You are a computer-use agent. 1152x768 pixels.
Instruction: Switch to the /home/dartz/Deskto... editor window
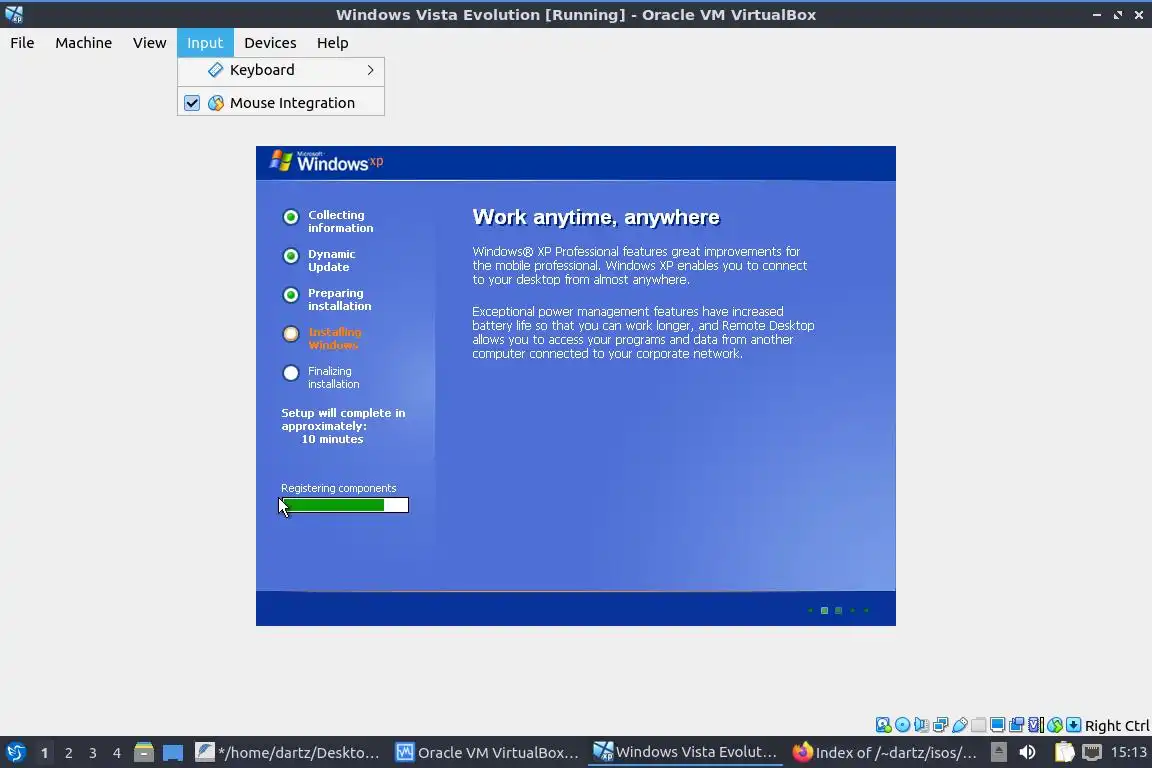pyautogui.click(x=288, y=752)
